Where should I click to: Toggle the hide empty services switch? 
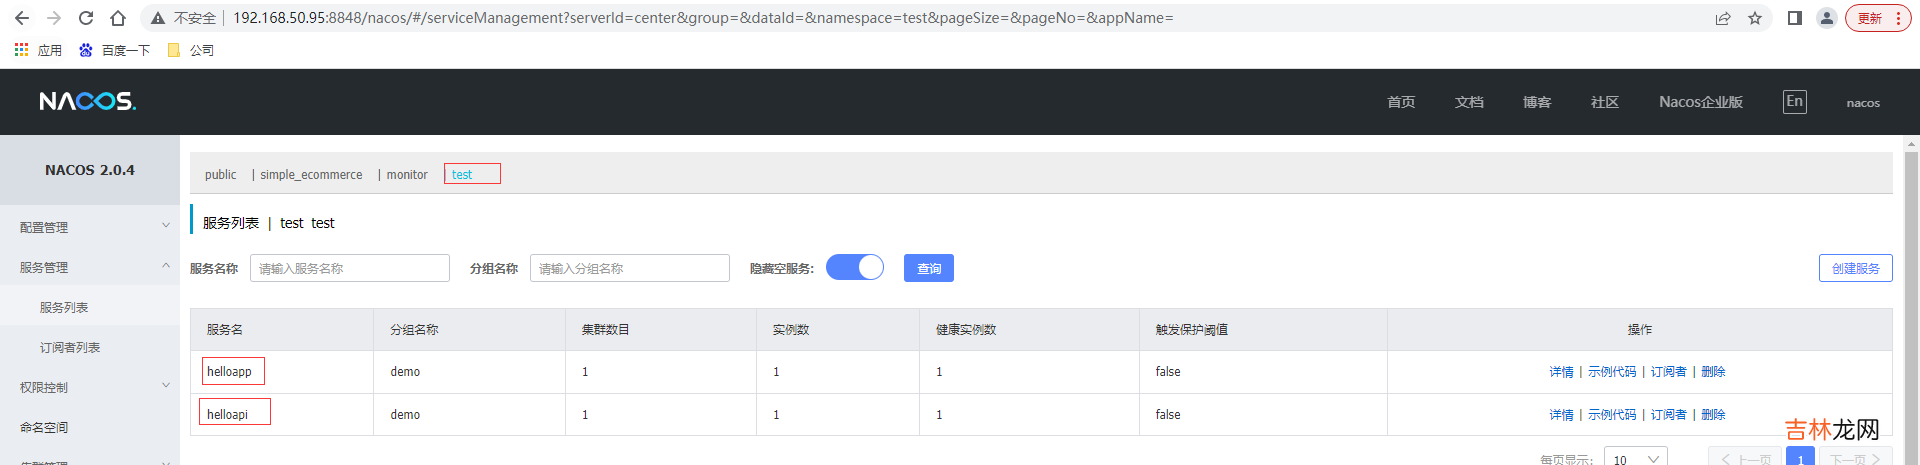coord(855,268)
